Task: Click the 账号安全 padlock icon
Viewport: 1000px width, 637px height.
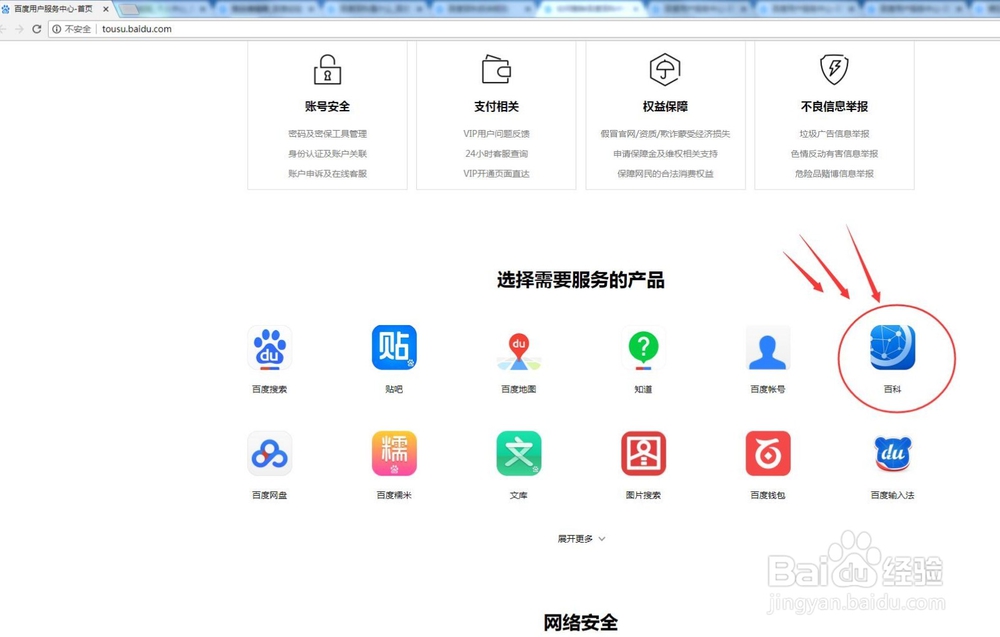Action: click(327, 70)
